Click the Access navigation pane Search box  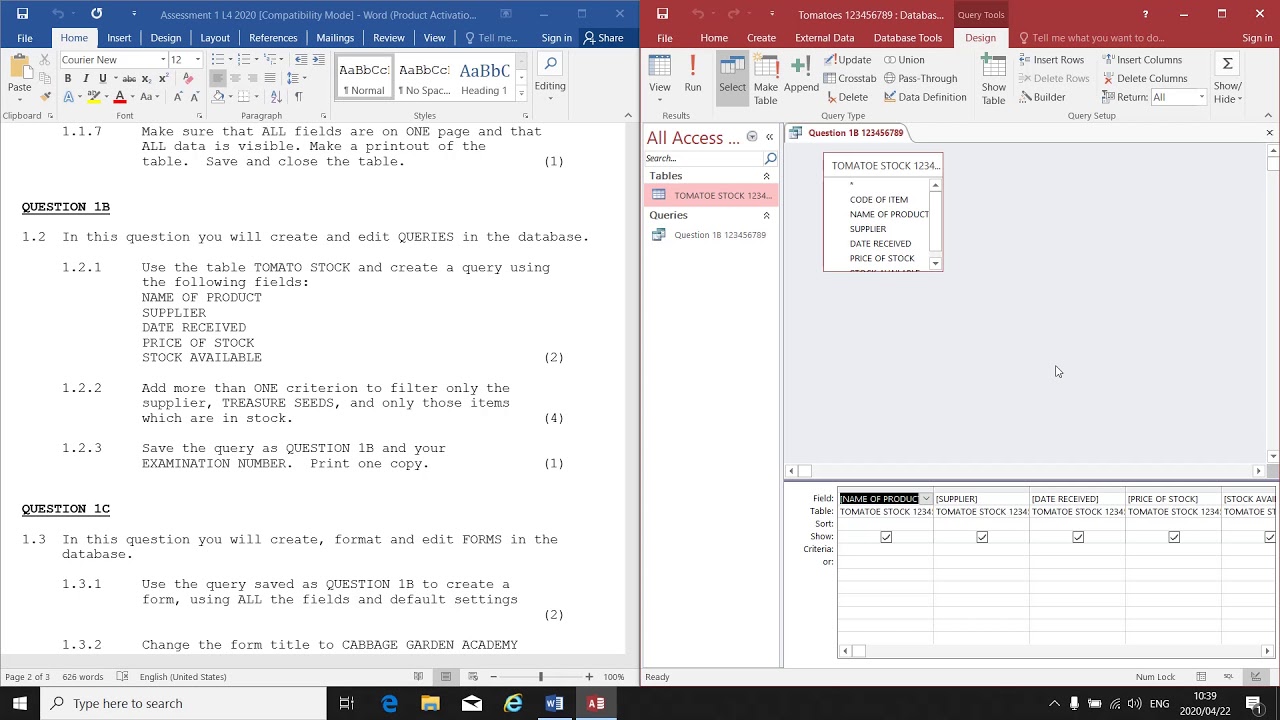pyautogui.click(x=704, y=158)
